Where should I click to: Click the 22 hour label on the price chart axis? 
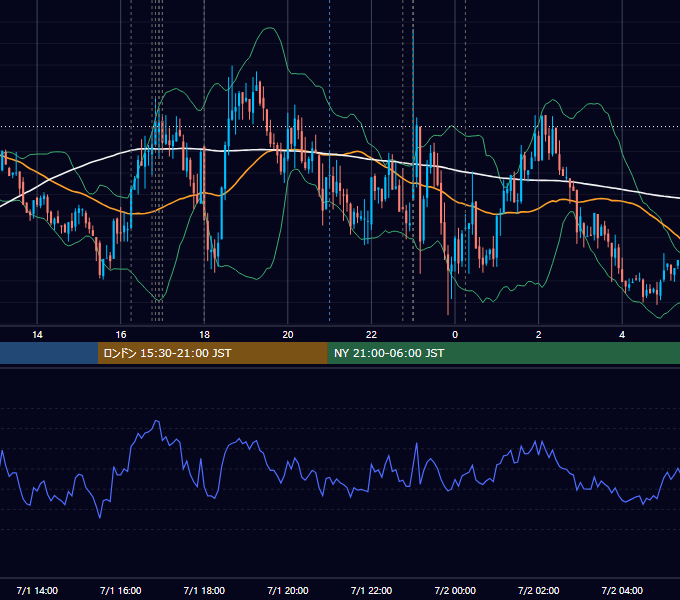coord(371,335)
